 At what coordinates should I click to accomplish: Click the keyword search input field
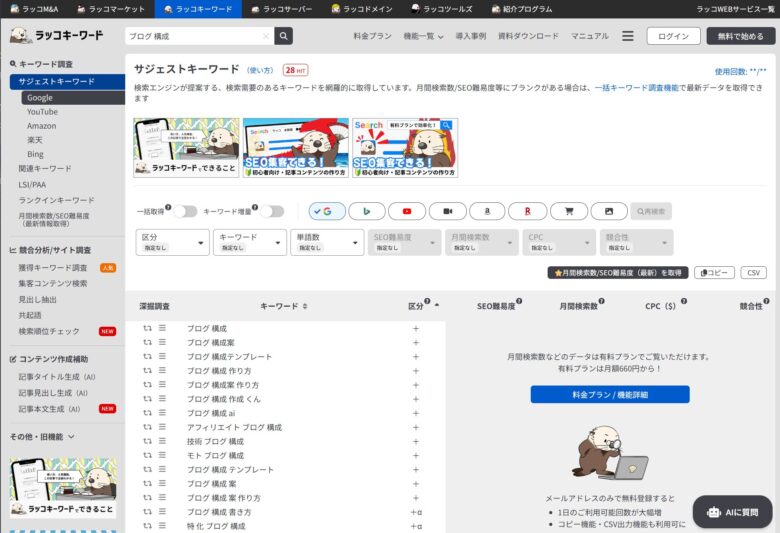[199, 36]
